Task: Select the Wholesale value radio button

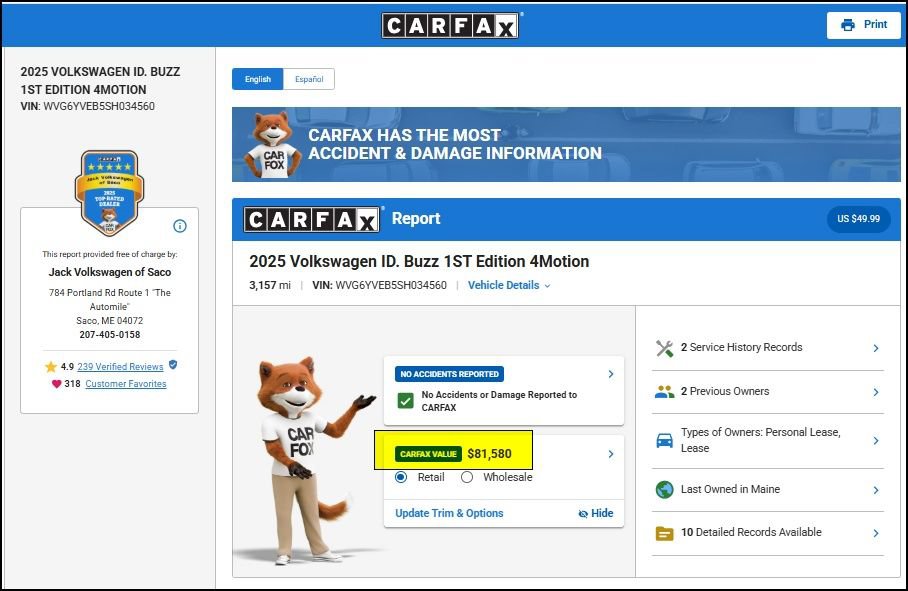Action: click(467, 477)
